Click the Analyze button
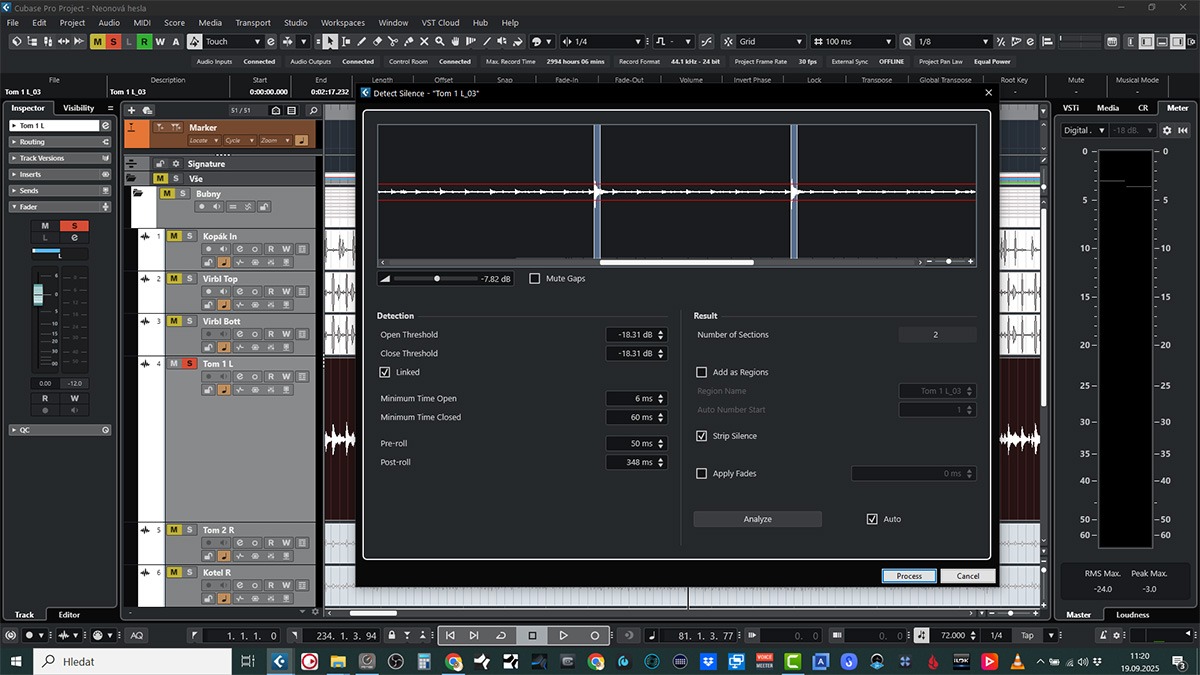Viewport: 1200px width, 675px height. click(x=757, y=519)
